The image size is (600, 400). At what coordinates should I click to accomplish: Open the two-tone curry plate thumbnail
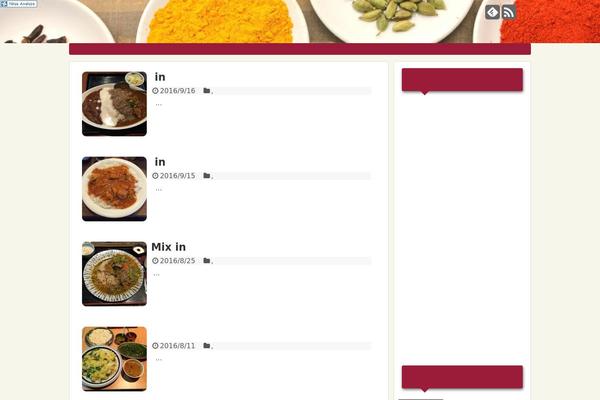tap(114, 104)
